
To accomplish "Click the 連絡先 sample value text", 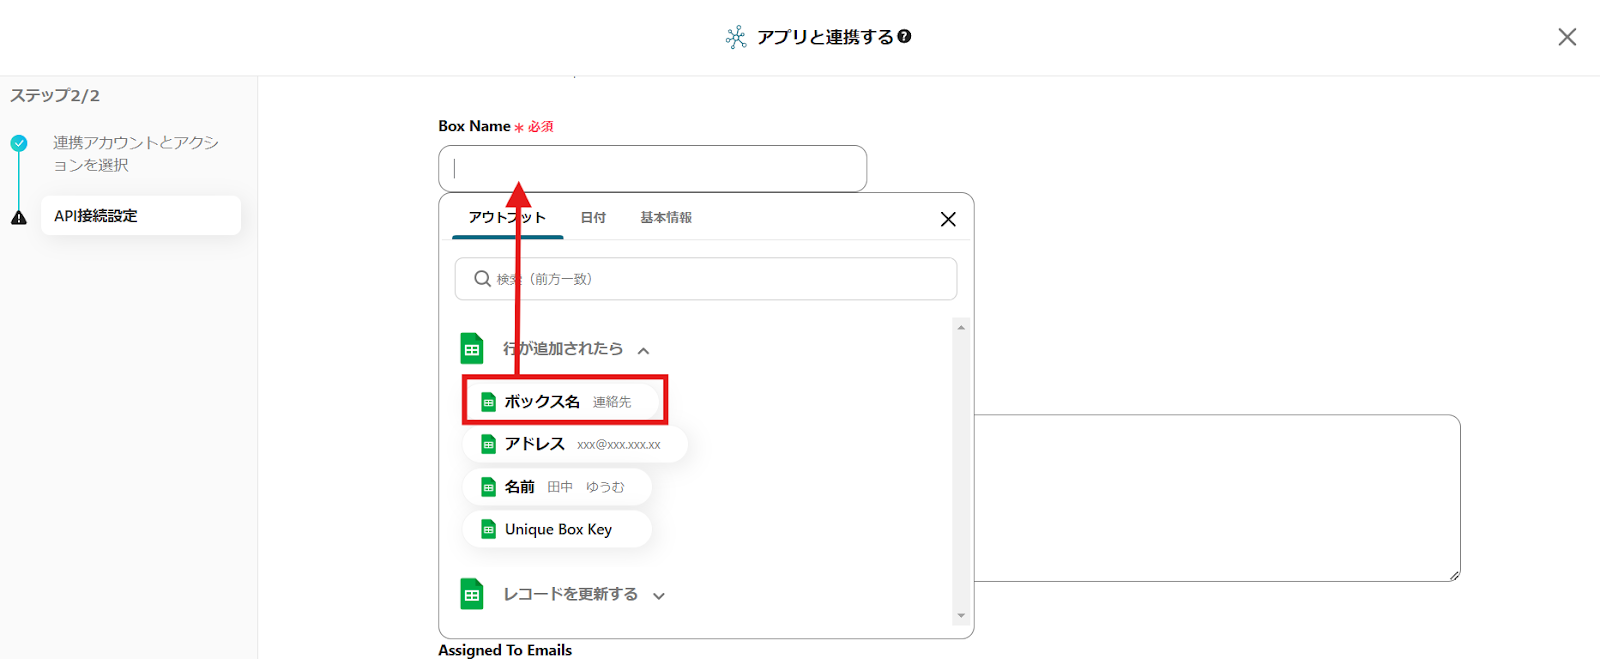I will [612, 402].
